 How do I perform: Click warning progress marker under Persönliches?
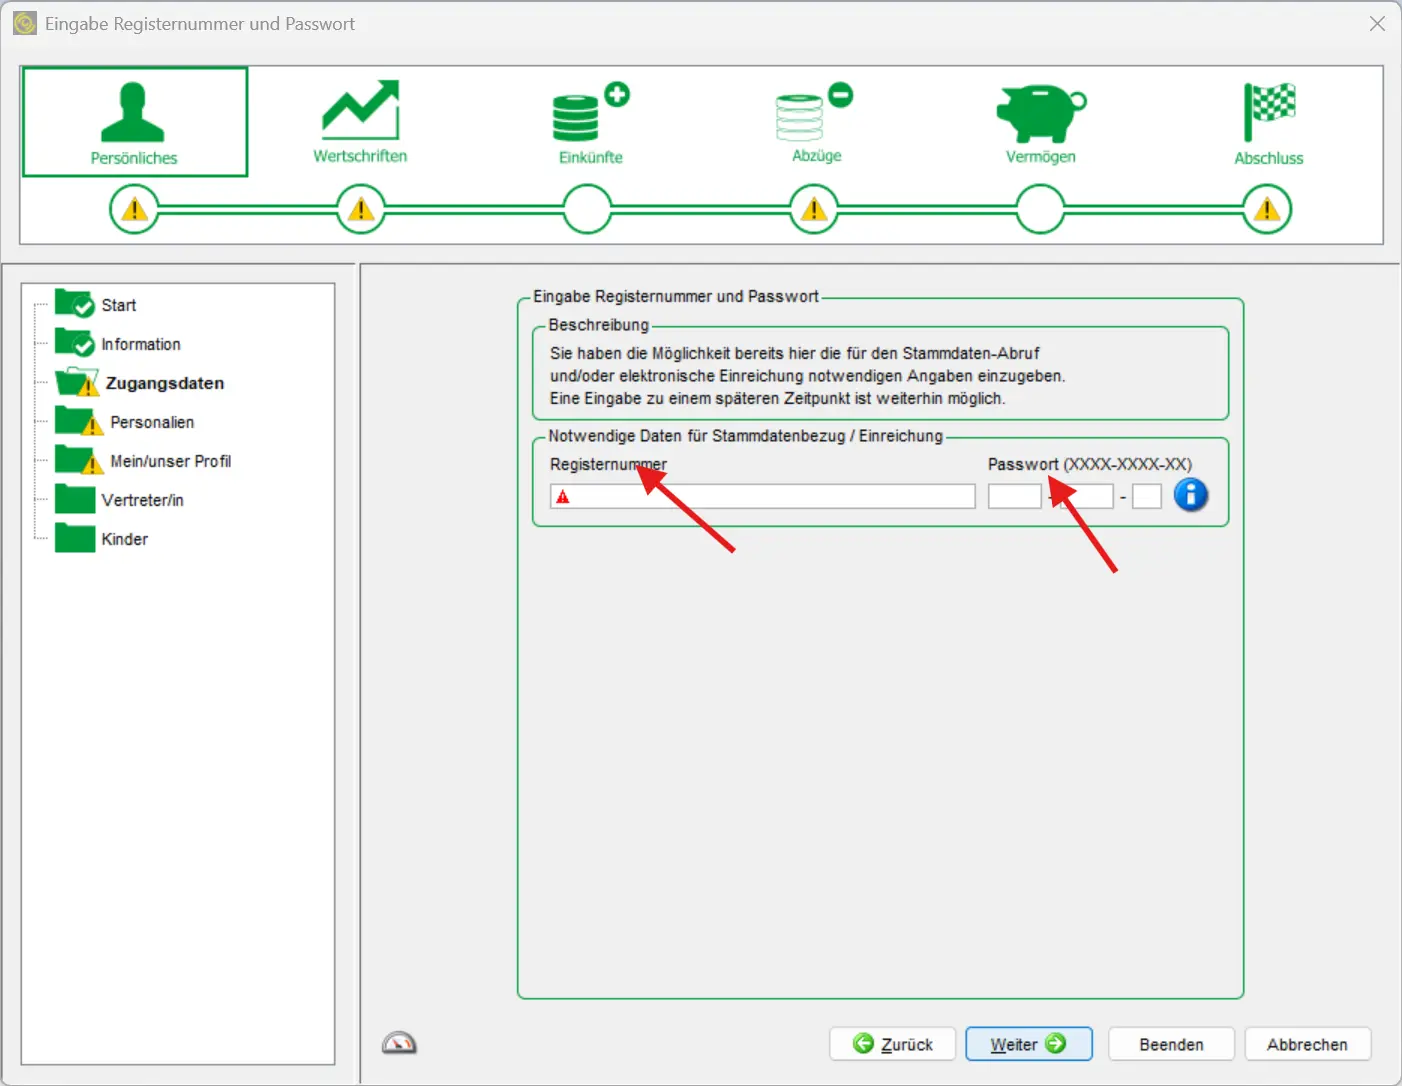pyautogui.click(x=134, y=210)
